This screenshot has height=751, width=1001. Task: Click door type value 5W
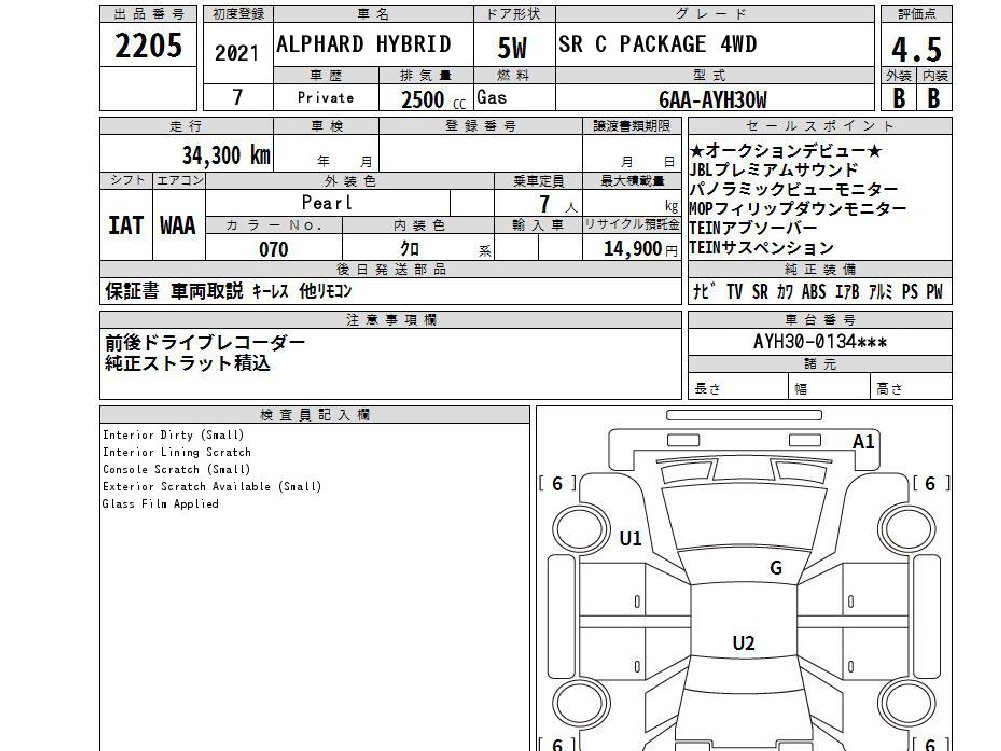click(x=512, y=48)
